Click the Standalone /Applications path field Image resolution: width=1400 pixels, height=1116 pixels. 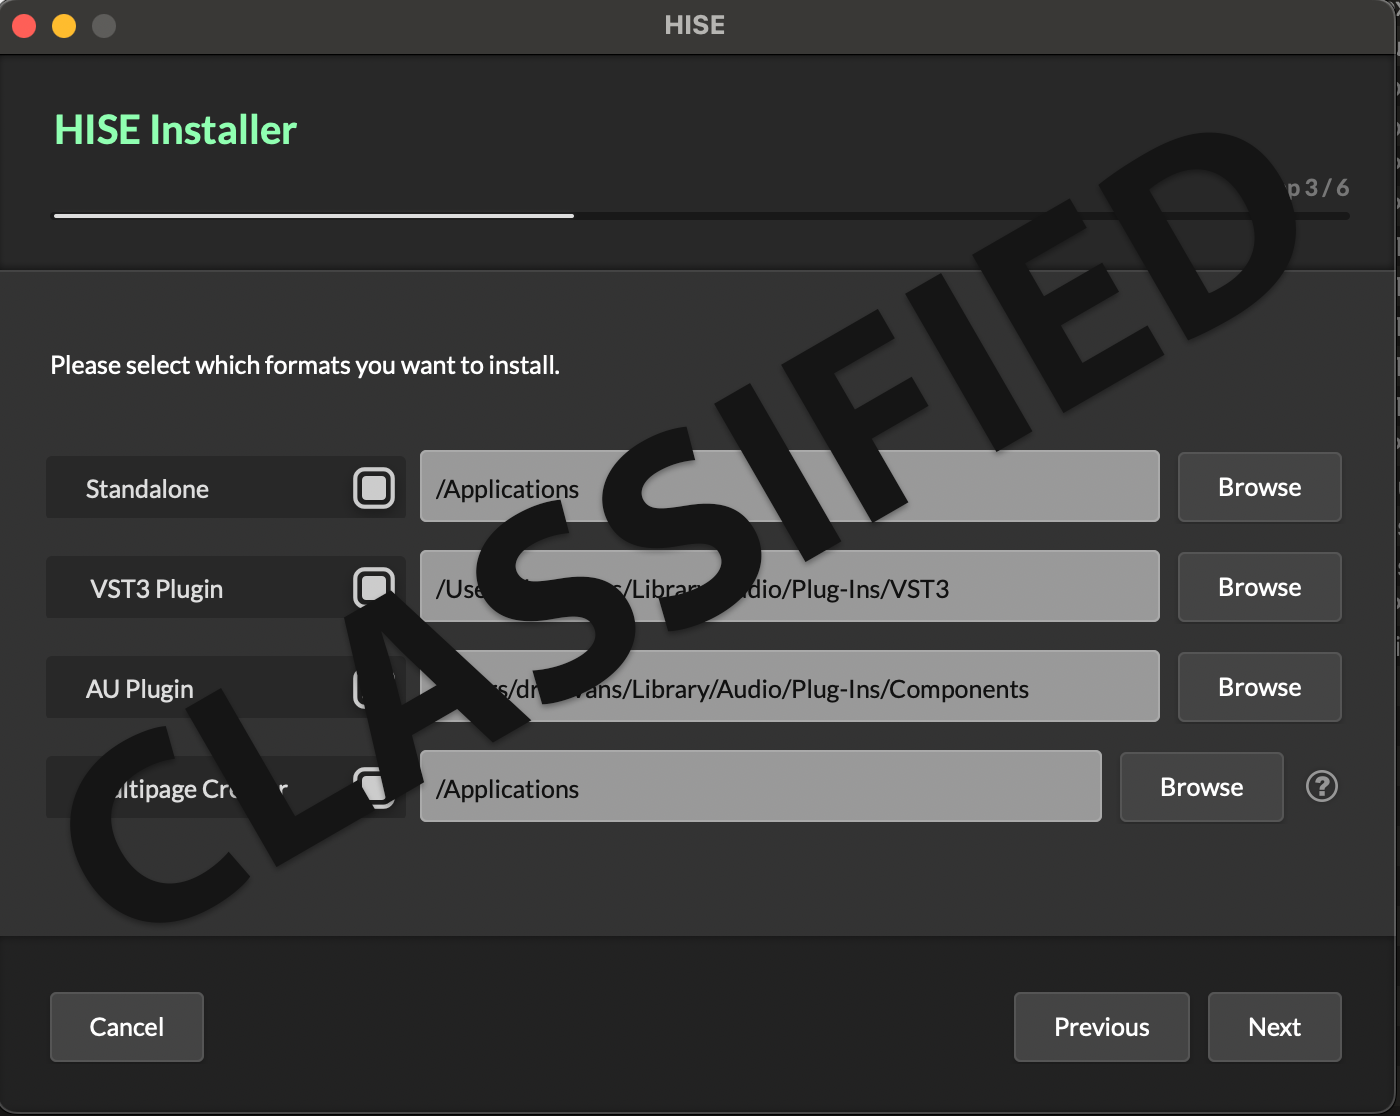tap(790, 487)
